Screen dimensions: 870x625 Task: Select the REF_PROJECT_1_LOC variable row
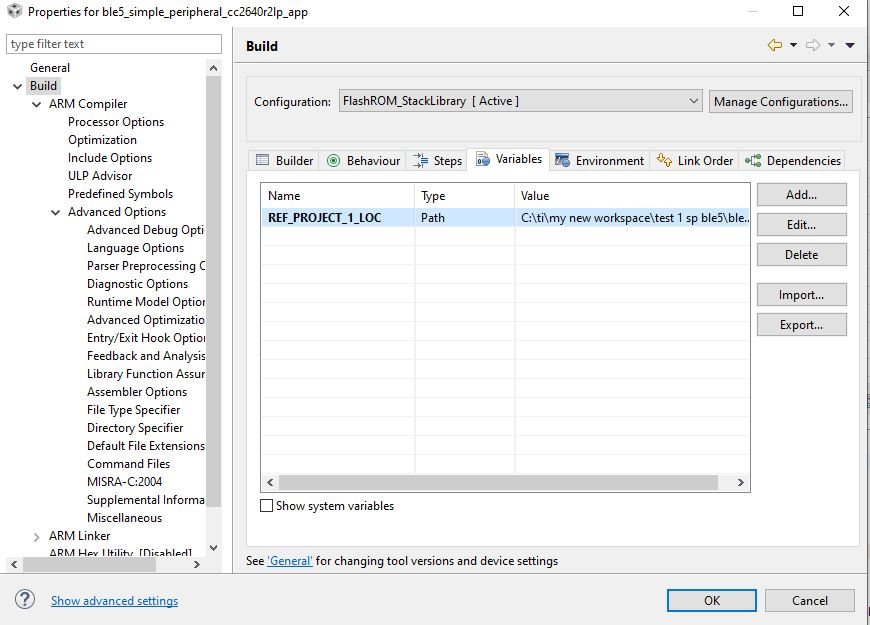505,218
